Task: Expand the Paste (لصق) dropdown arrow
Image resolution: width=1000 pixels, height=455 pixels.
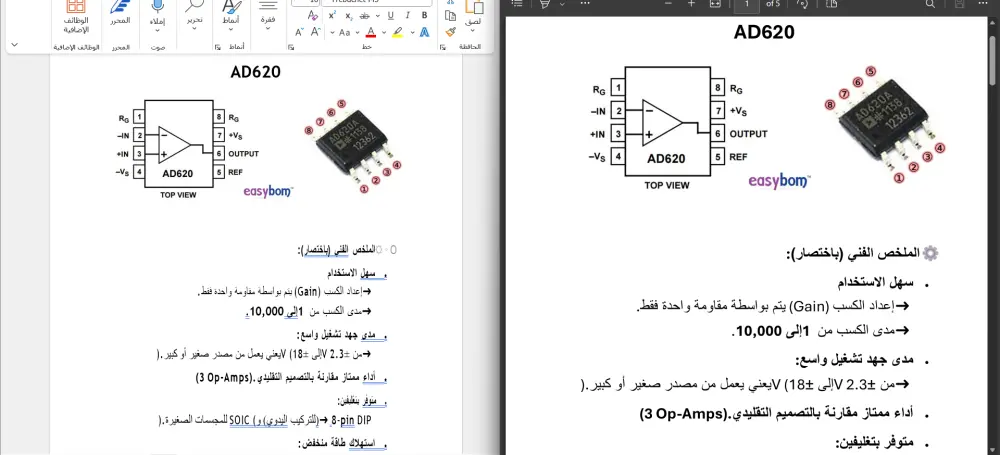Action: point(473,31)
